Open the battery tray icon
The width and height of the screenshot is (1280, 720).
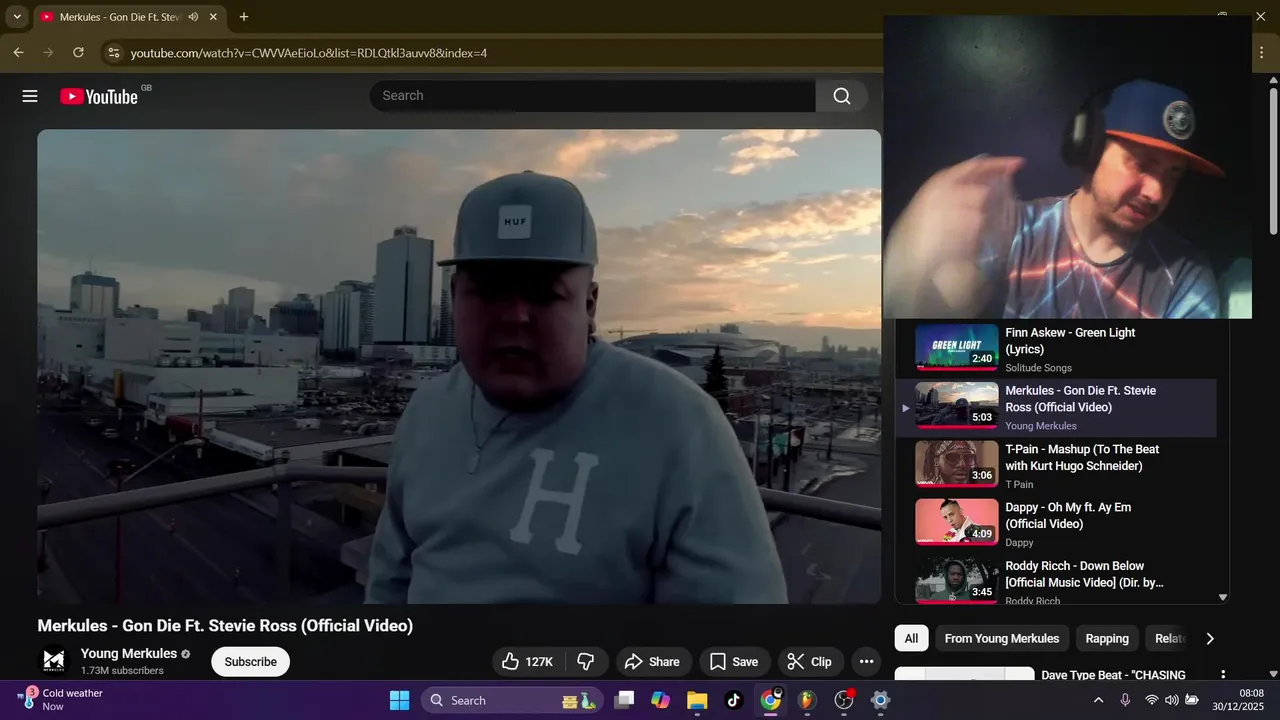click(1192, 700)
